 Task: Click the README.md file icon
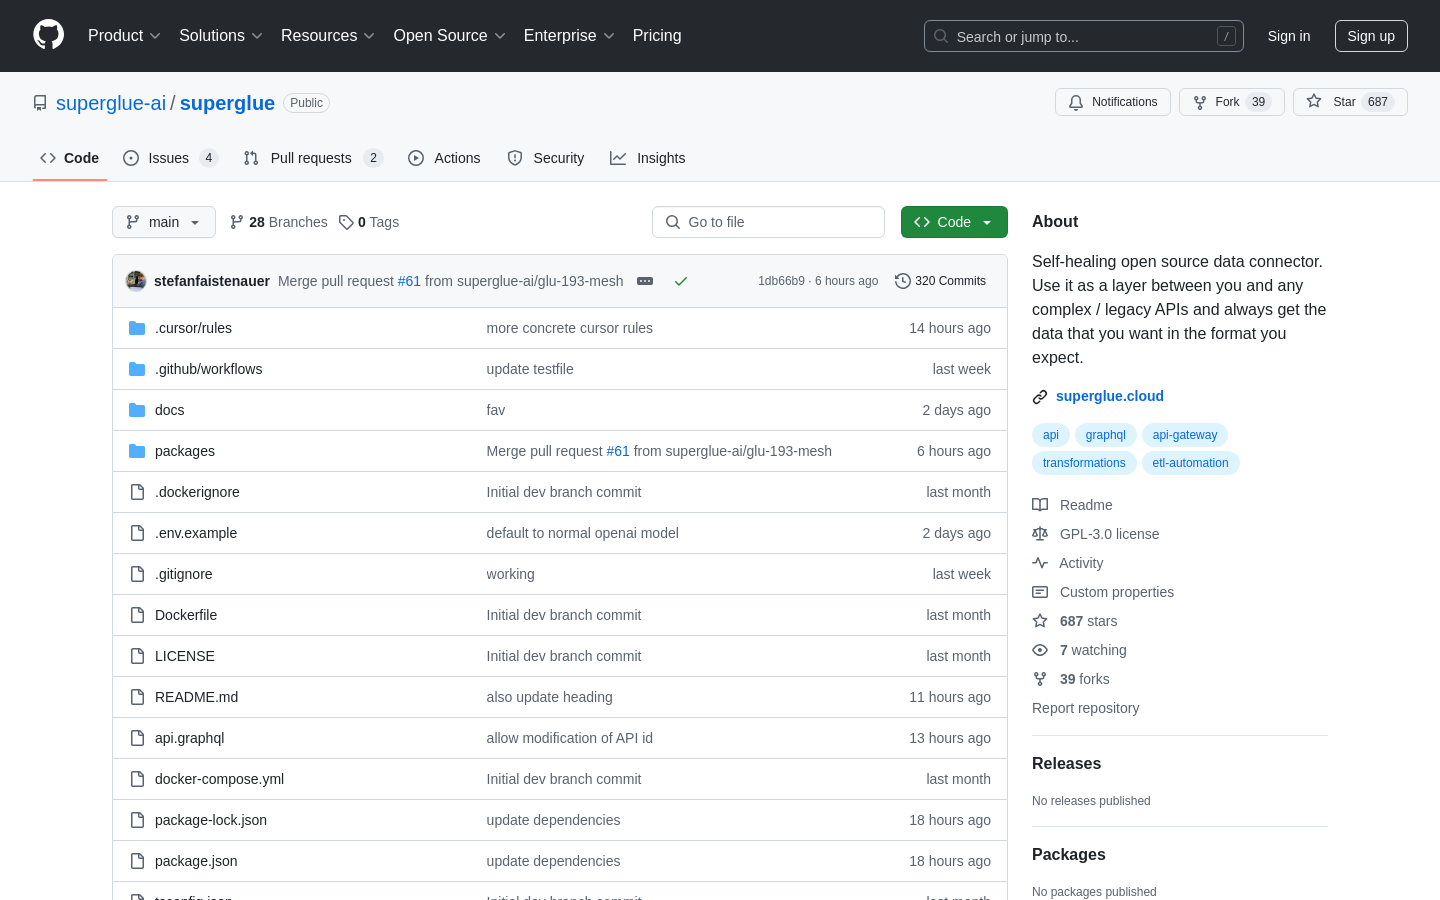[137, 697]
